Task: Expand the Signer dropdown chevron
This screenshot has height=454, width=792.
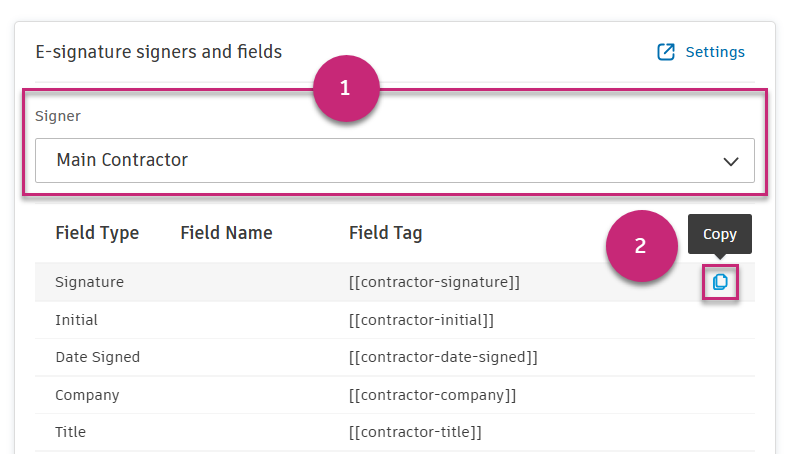Action: pos(731,161)
